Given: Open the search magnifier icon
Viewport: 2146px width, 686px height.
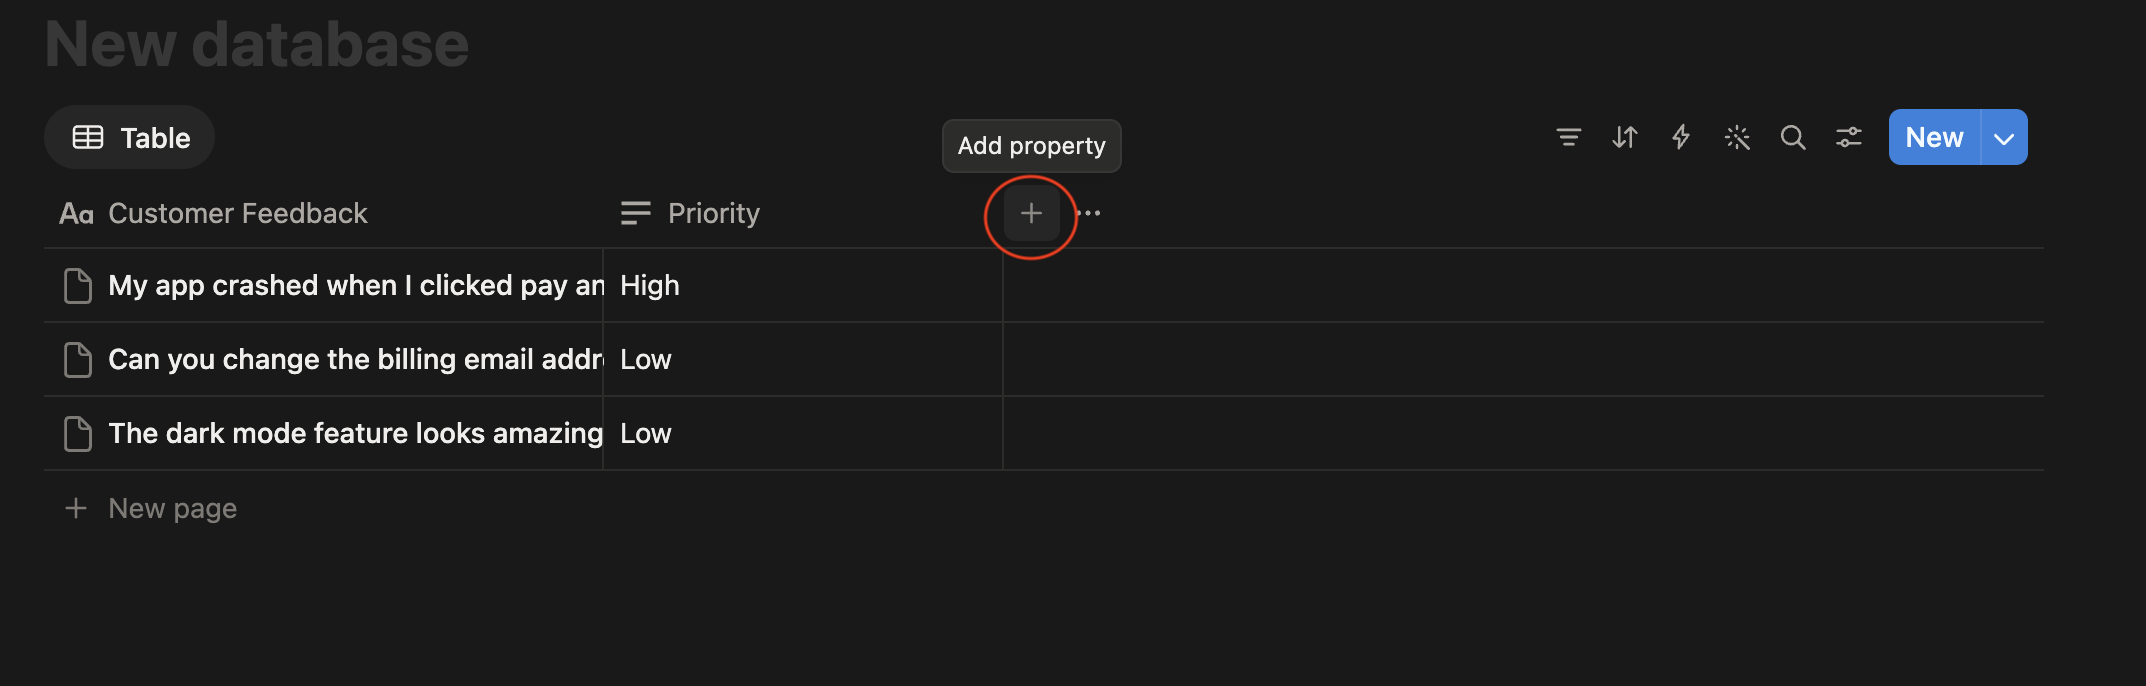Looking at the screenshot, I should point(1793,137).
